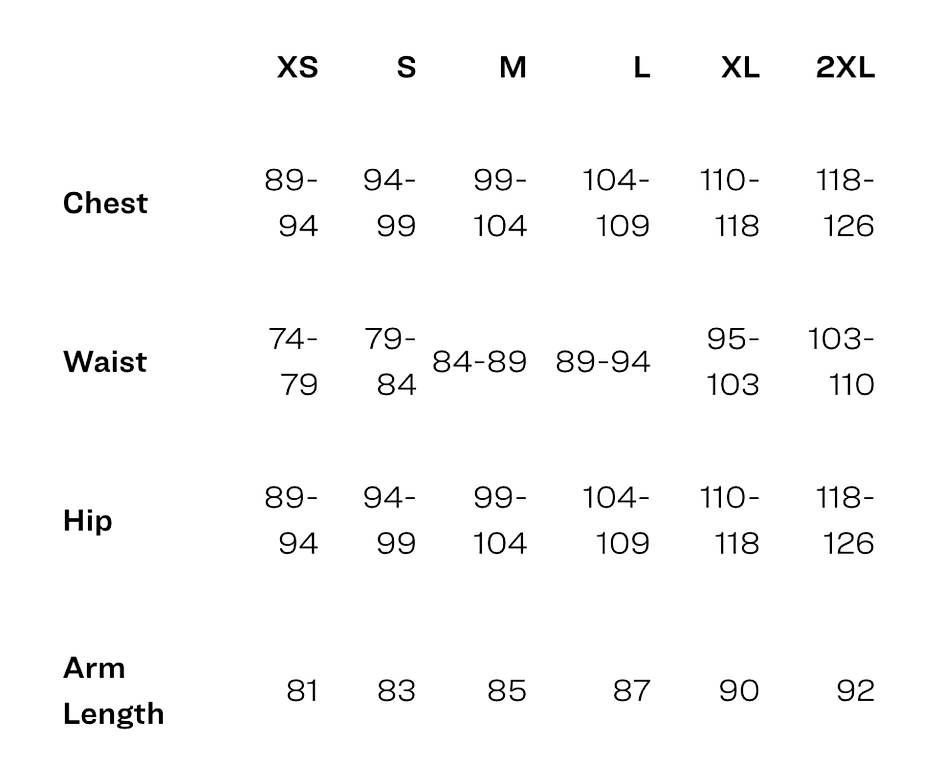Select arm length value 92
This screenshot has height=768, width=943.
tap(856, 691)
